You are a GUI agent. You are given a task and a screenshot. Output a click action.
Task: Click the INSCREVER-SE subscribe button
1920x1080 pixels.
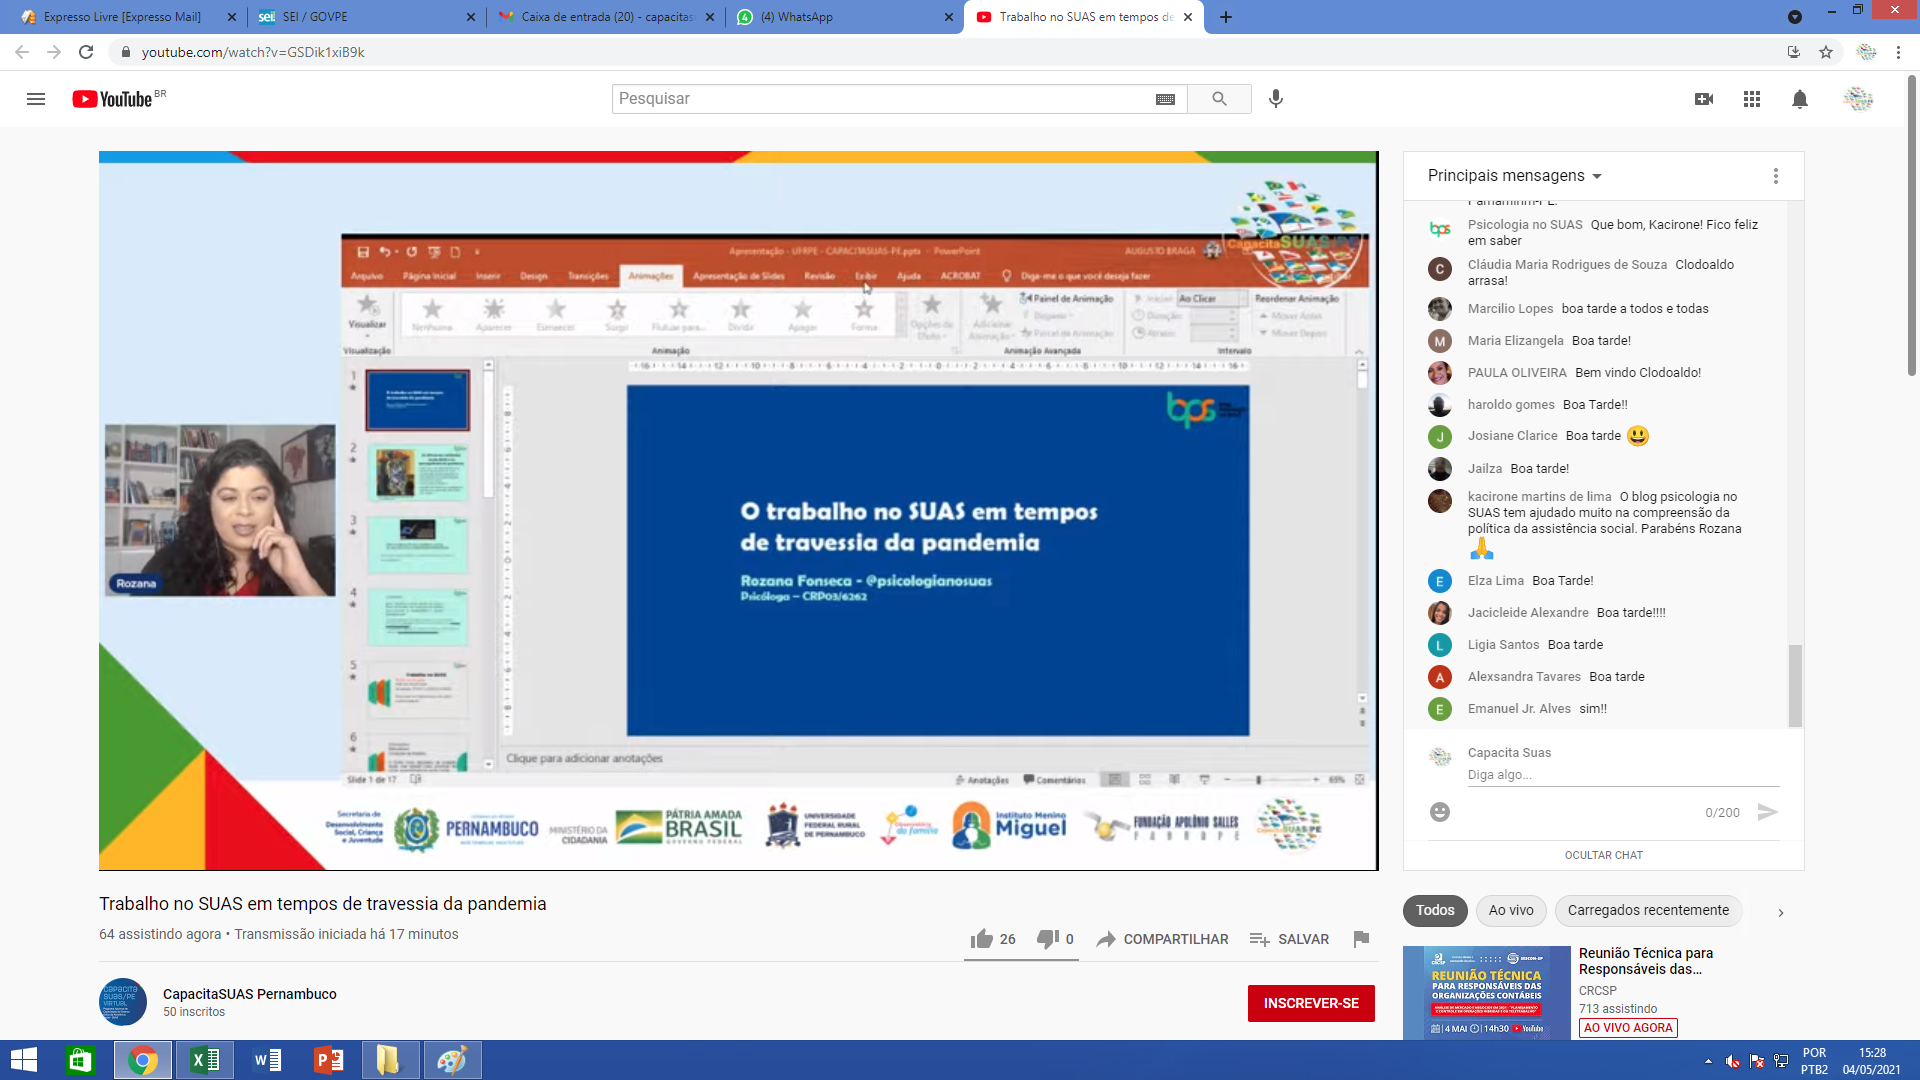(x=1311, y=1003)
